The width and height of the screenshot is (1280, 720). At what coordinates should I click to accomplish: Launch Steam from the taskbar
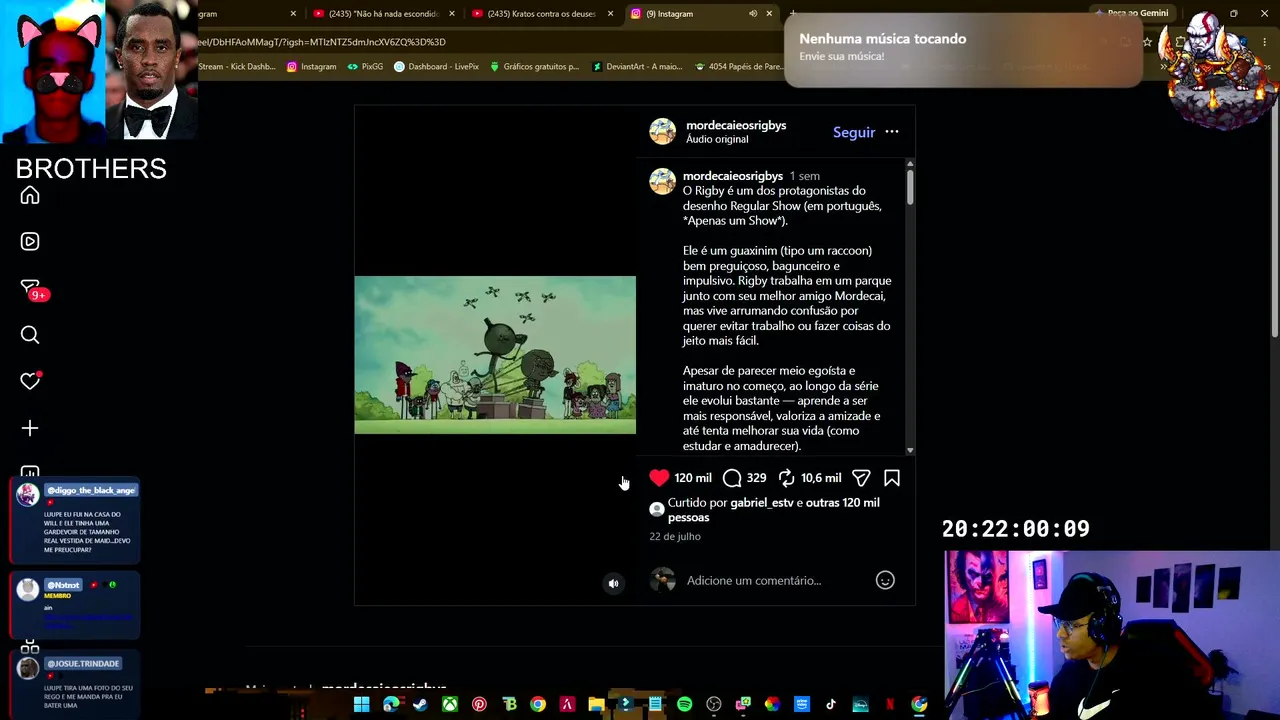(420, 705)
